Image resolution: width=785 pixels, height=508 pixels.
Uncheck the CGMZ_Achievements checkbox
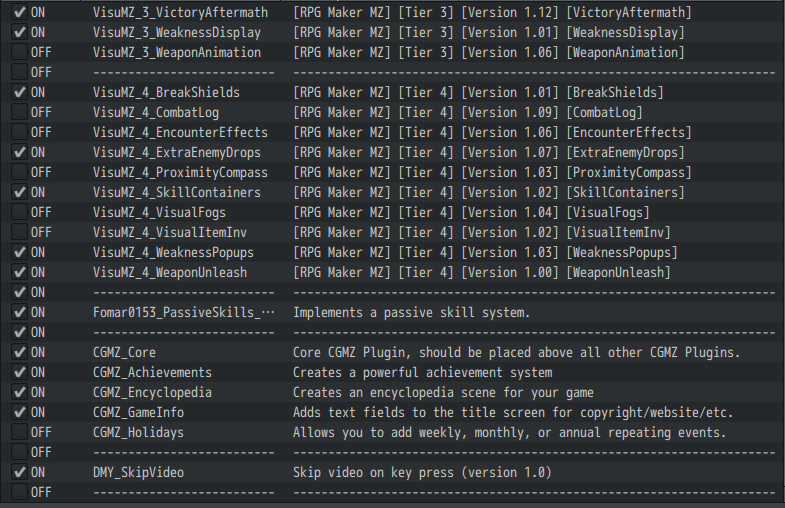(20, 372)
